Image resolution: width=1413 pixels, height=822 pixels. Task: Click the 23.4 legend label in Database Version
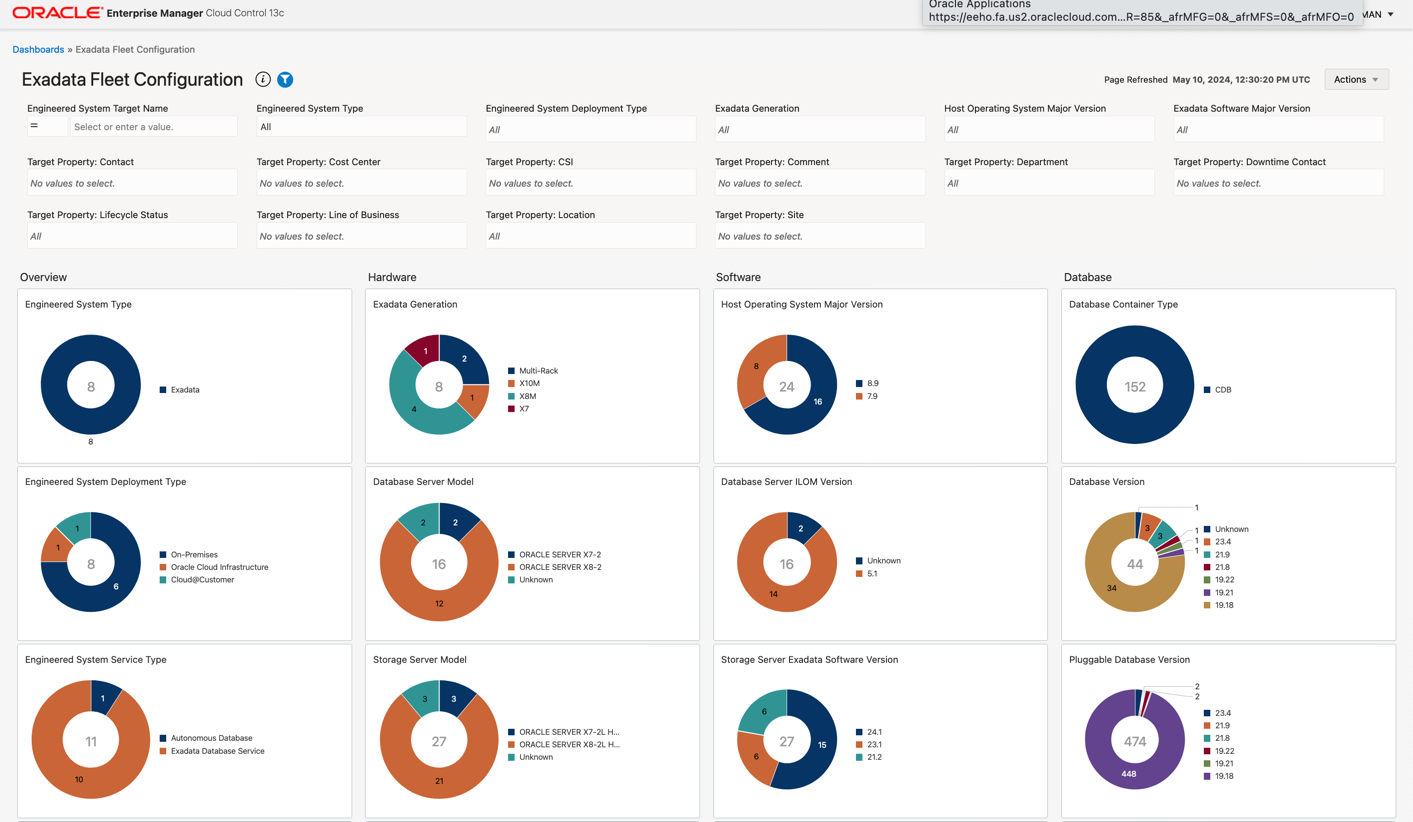[x=1223, y=542]
